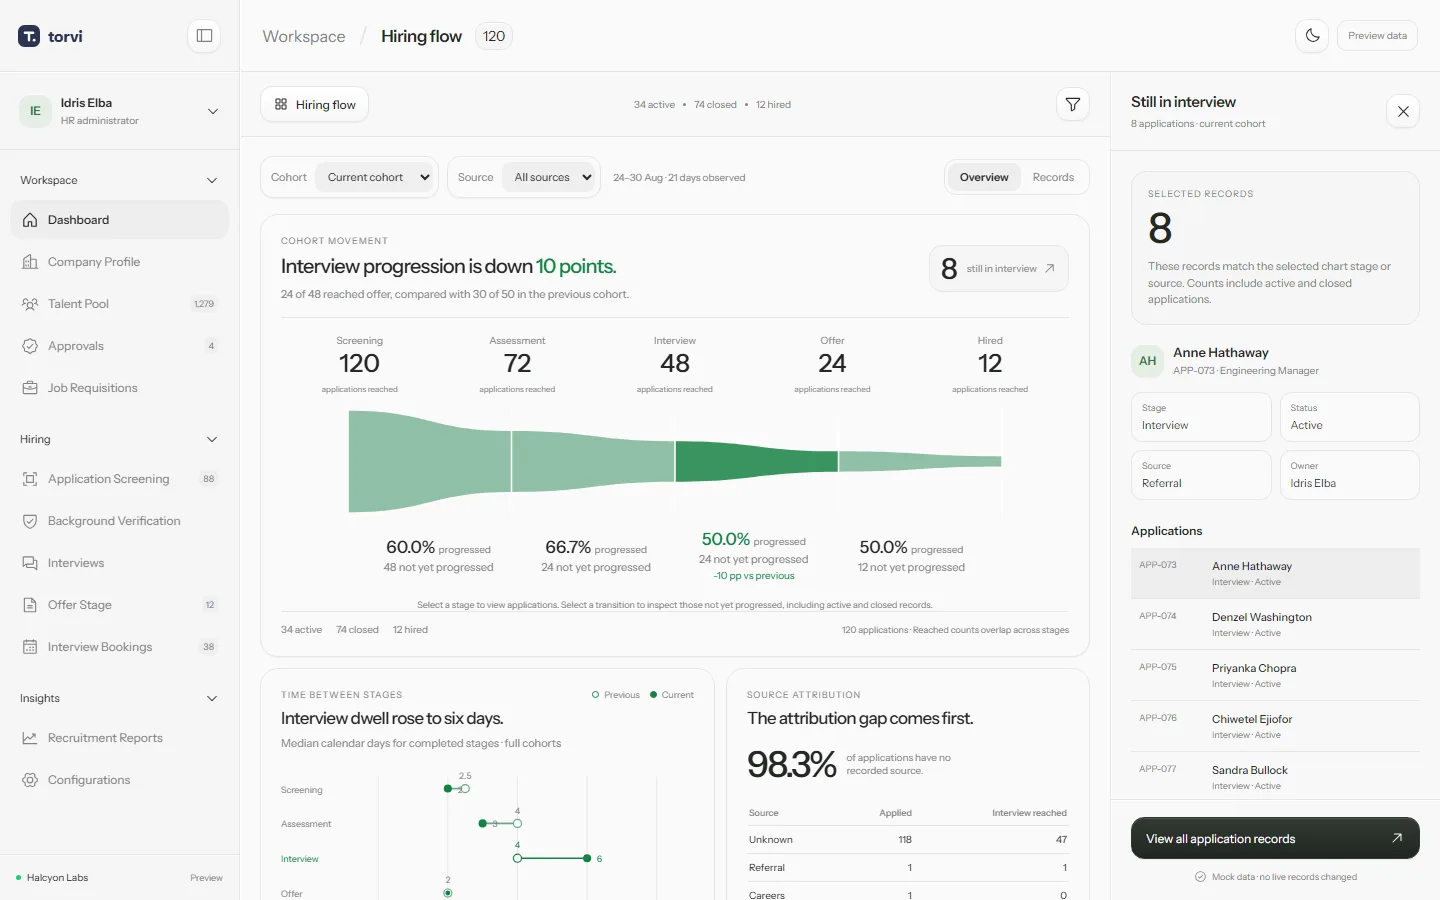Collapse the Insights sidebar section
The image size is (1440, 900).
click(119, 698)
